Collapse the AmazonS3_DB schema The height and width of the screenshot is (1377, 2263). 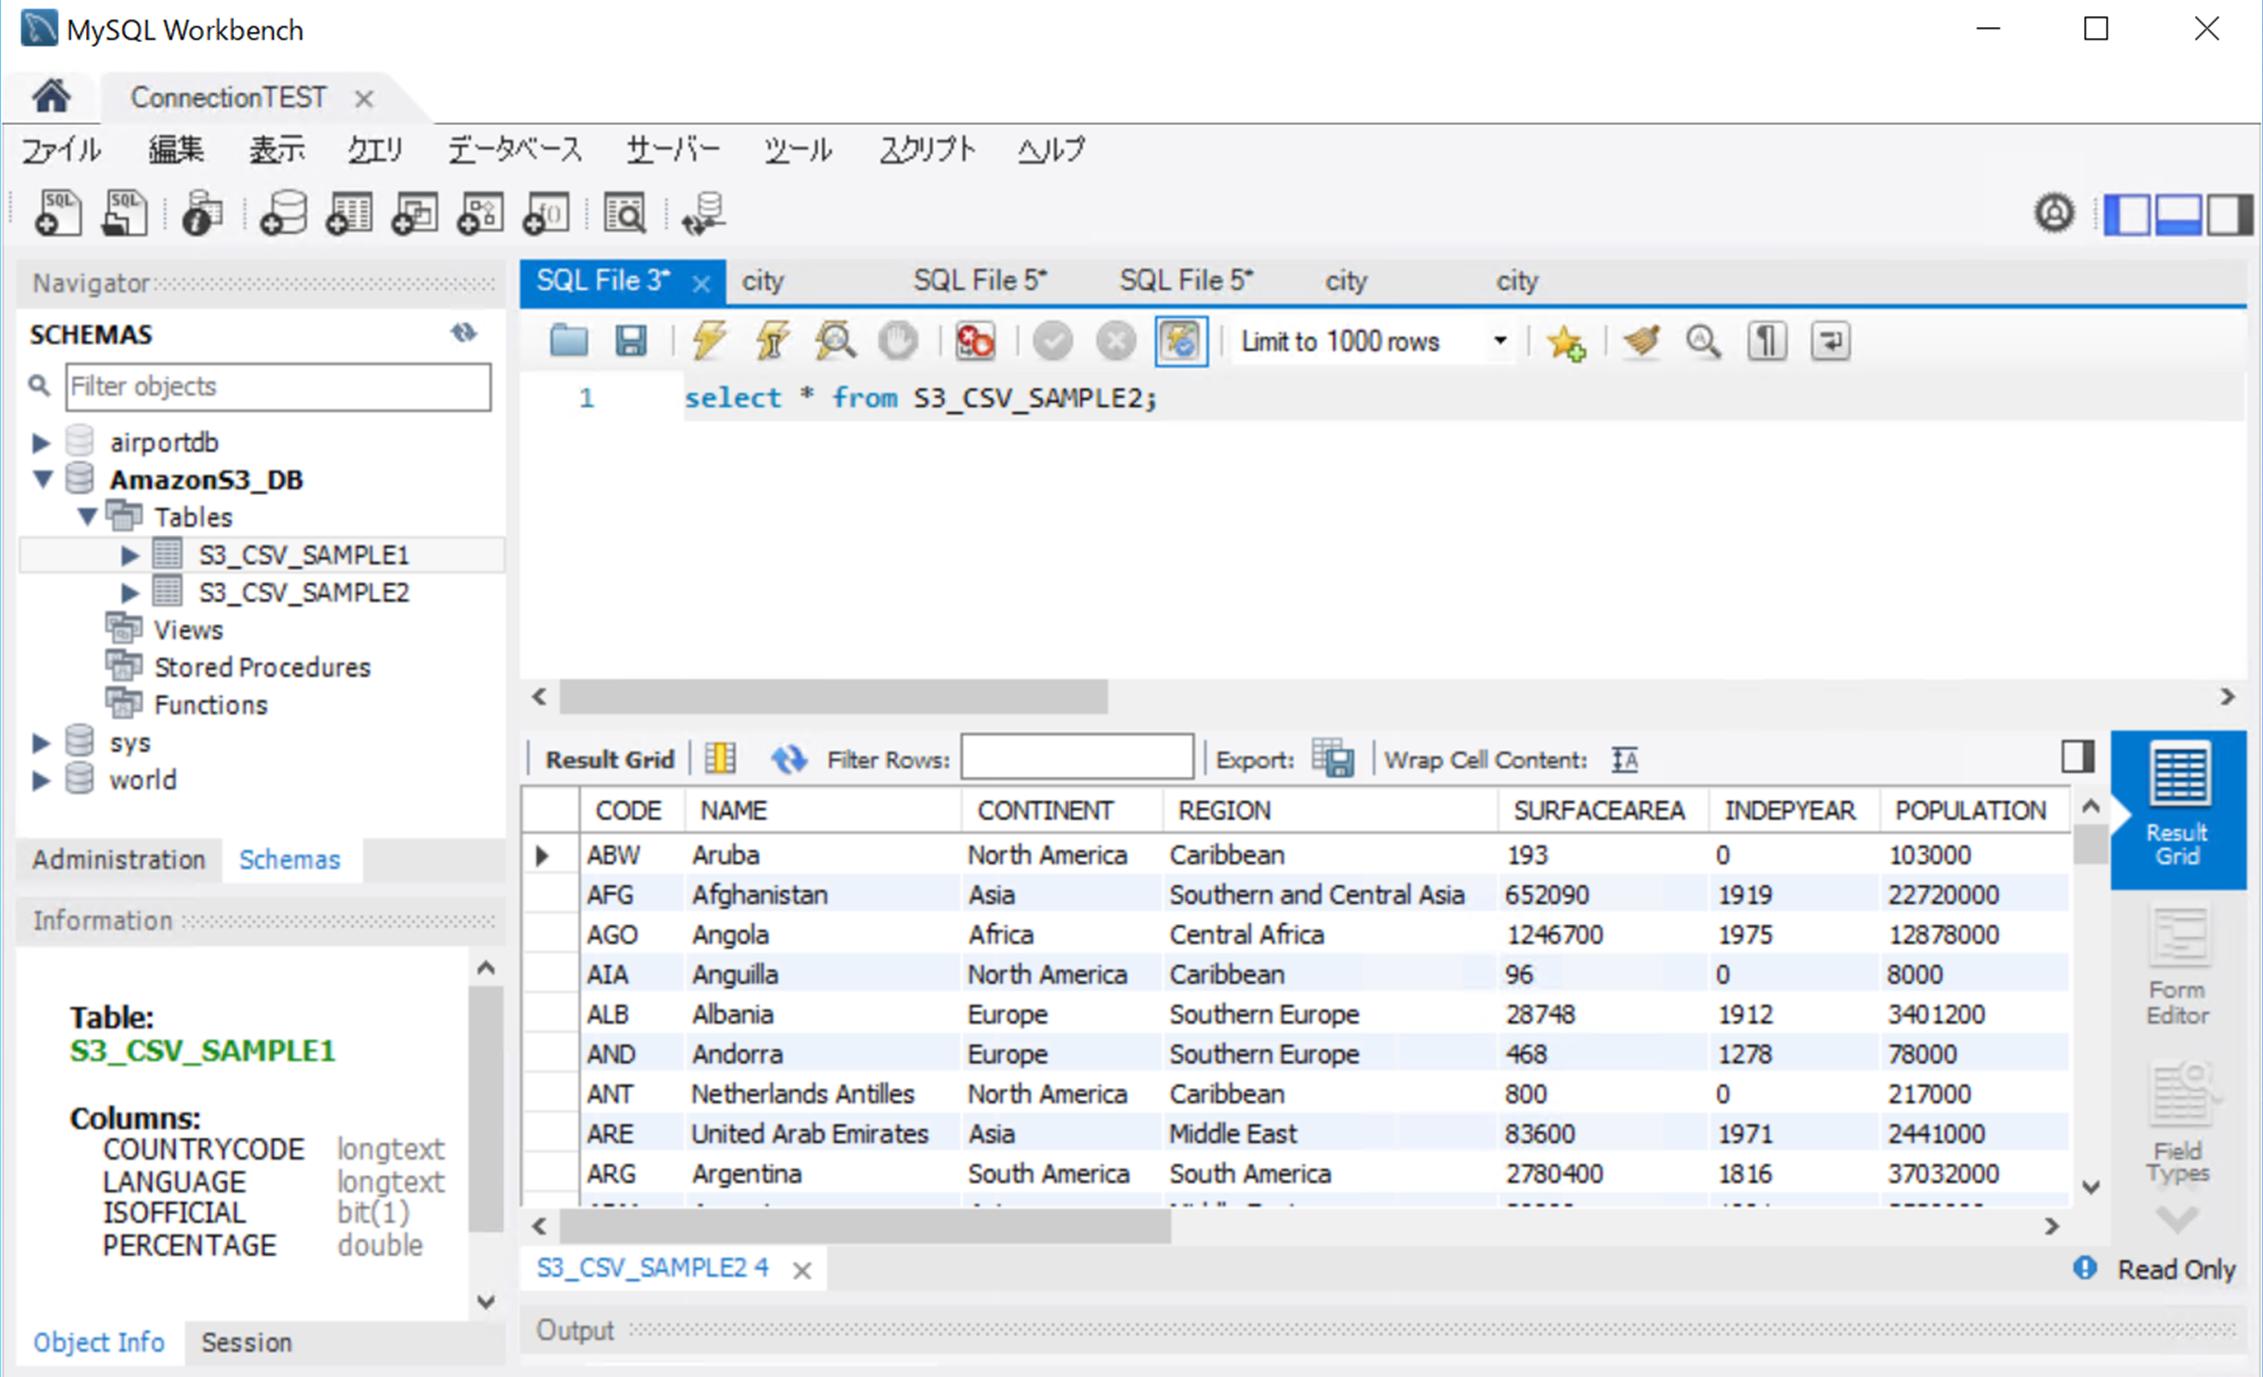tap(43, 479)
